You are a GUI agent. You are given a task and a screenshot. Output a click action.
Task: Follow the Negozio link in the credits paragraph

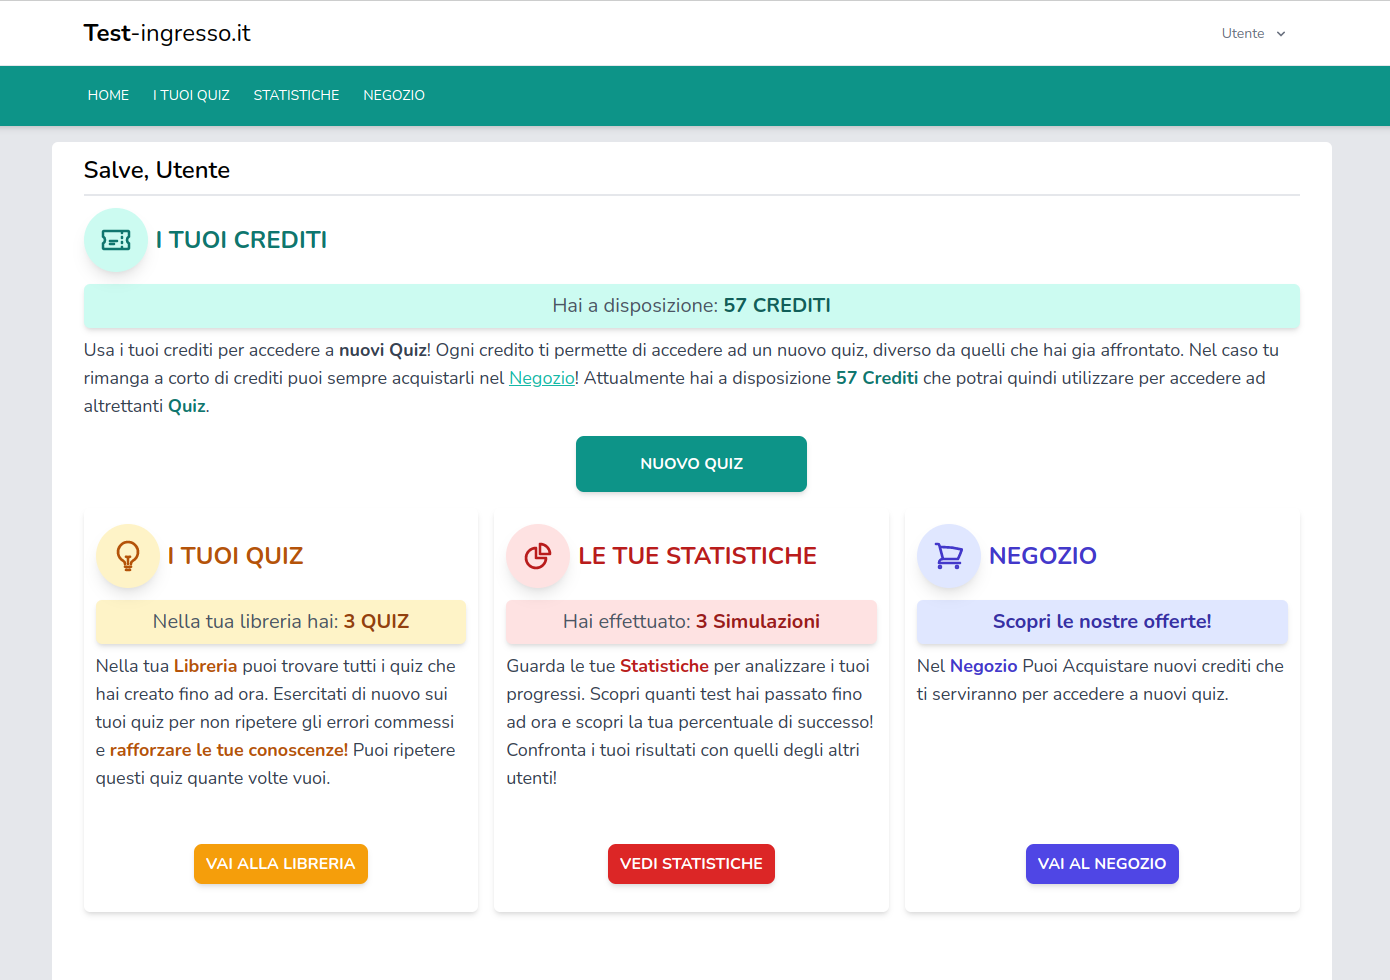[542, 378]
